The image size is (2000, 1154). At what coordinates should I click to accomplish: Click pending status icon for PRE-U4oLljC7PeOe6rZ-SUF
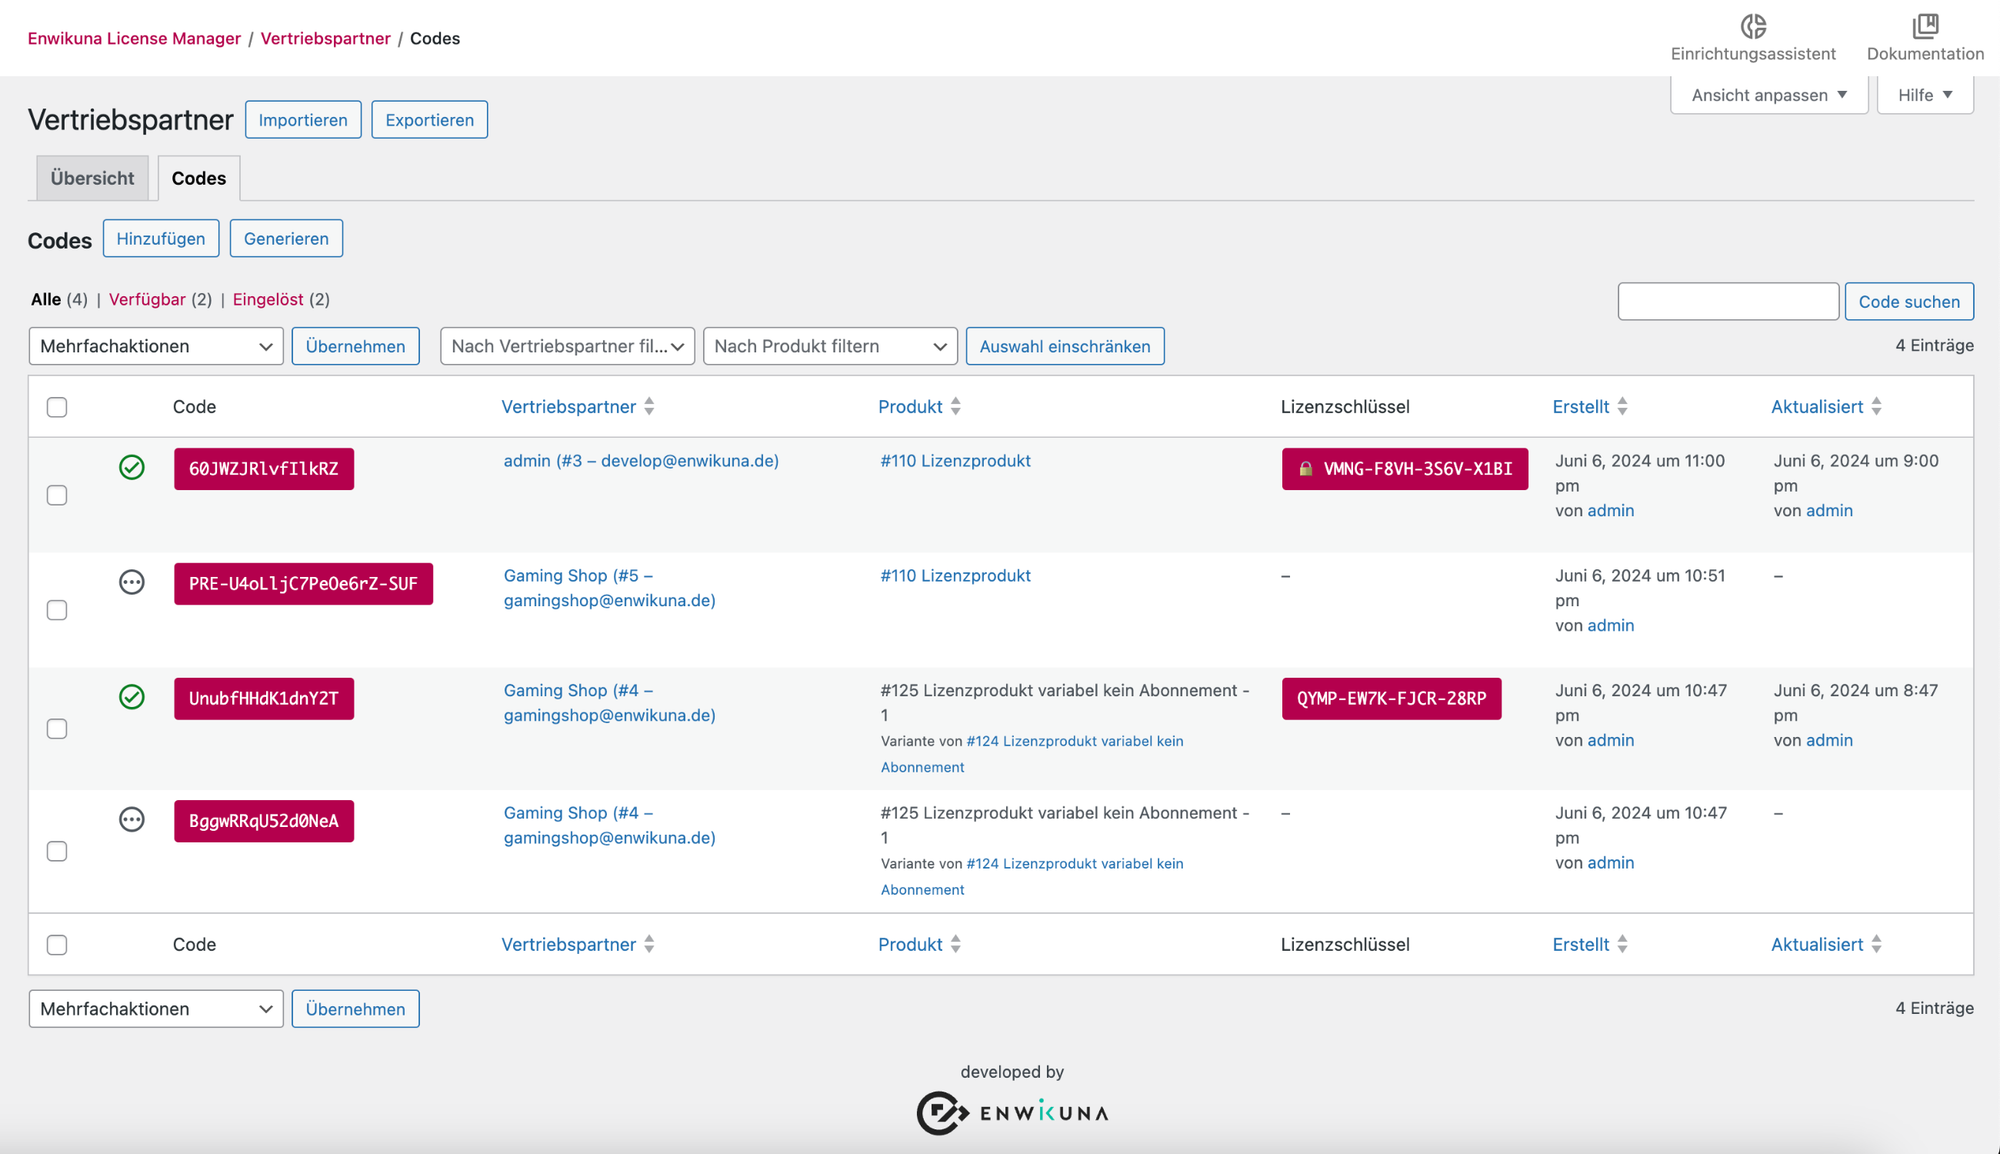coord(132,582)
